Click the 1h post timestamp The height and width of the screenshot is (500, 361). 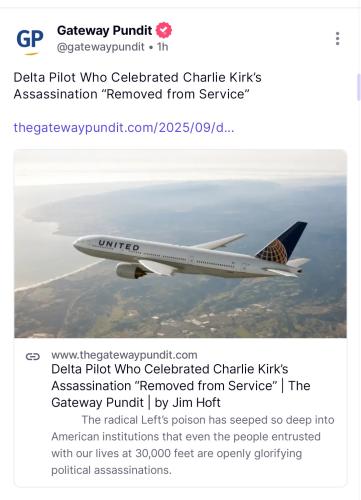coord(163,47)
